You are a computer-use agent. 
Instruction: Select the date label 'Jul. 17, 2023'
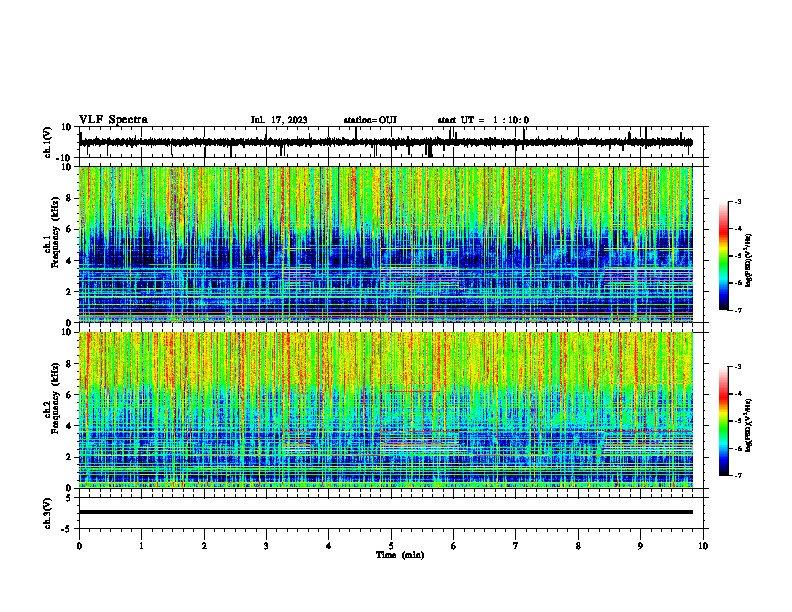279,120
